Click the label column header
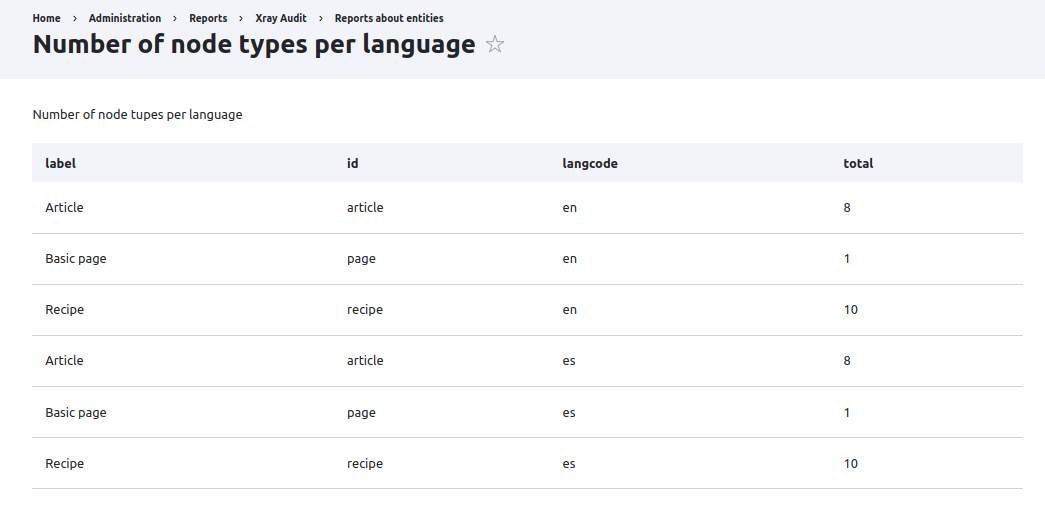Screen dimensions: 1045x521 pos(61,163)
